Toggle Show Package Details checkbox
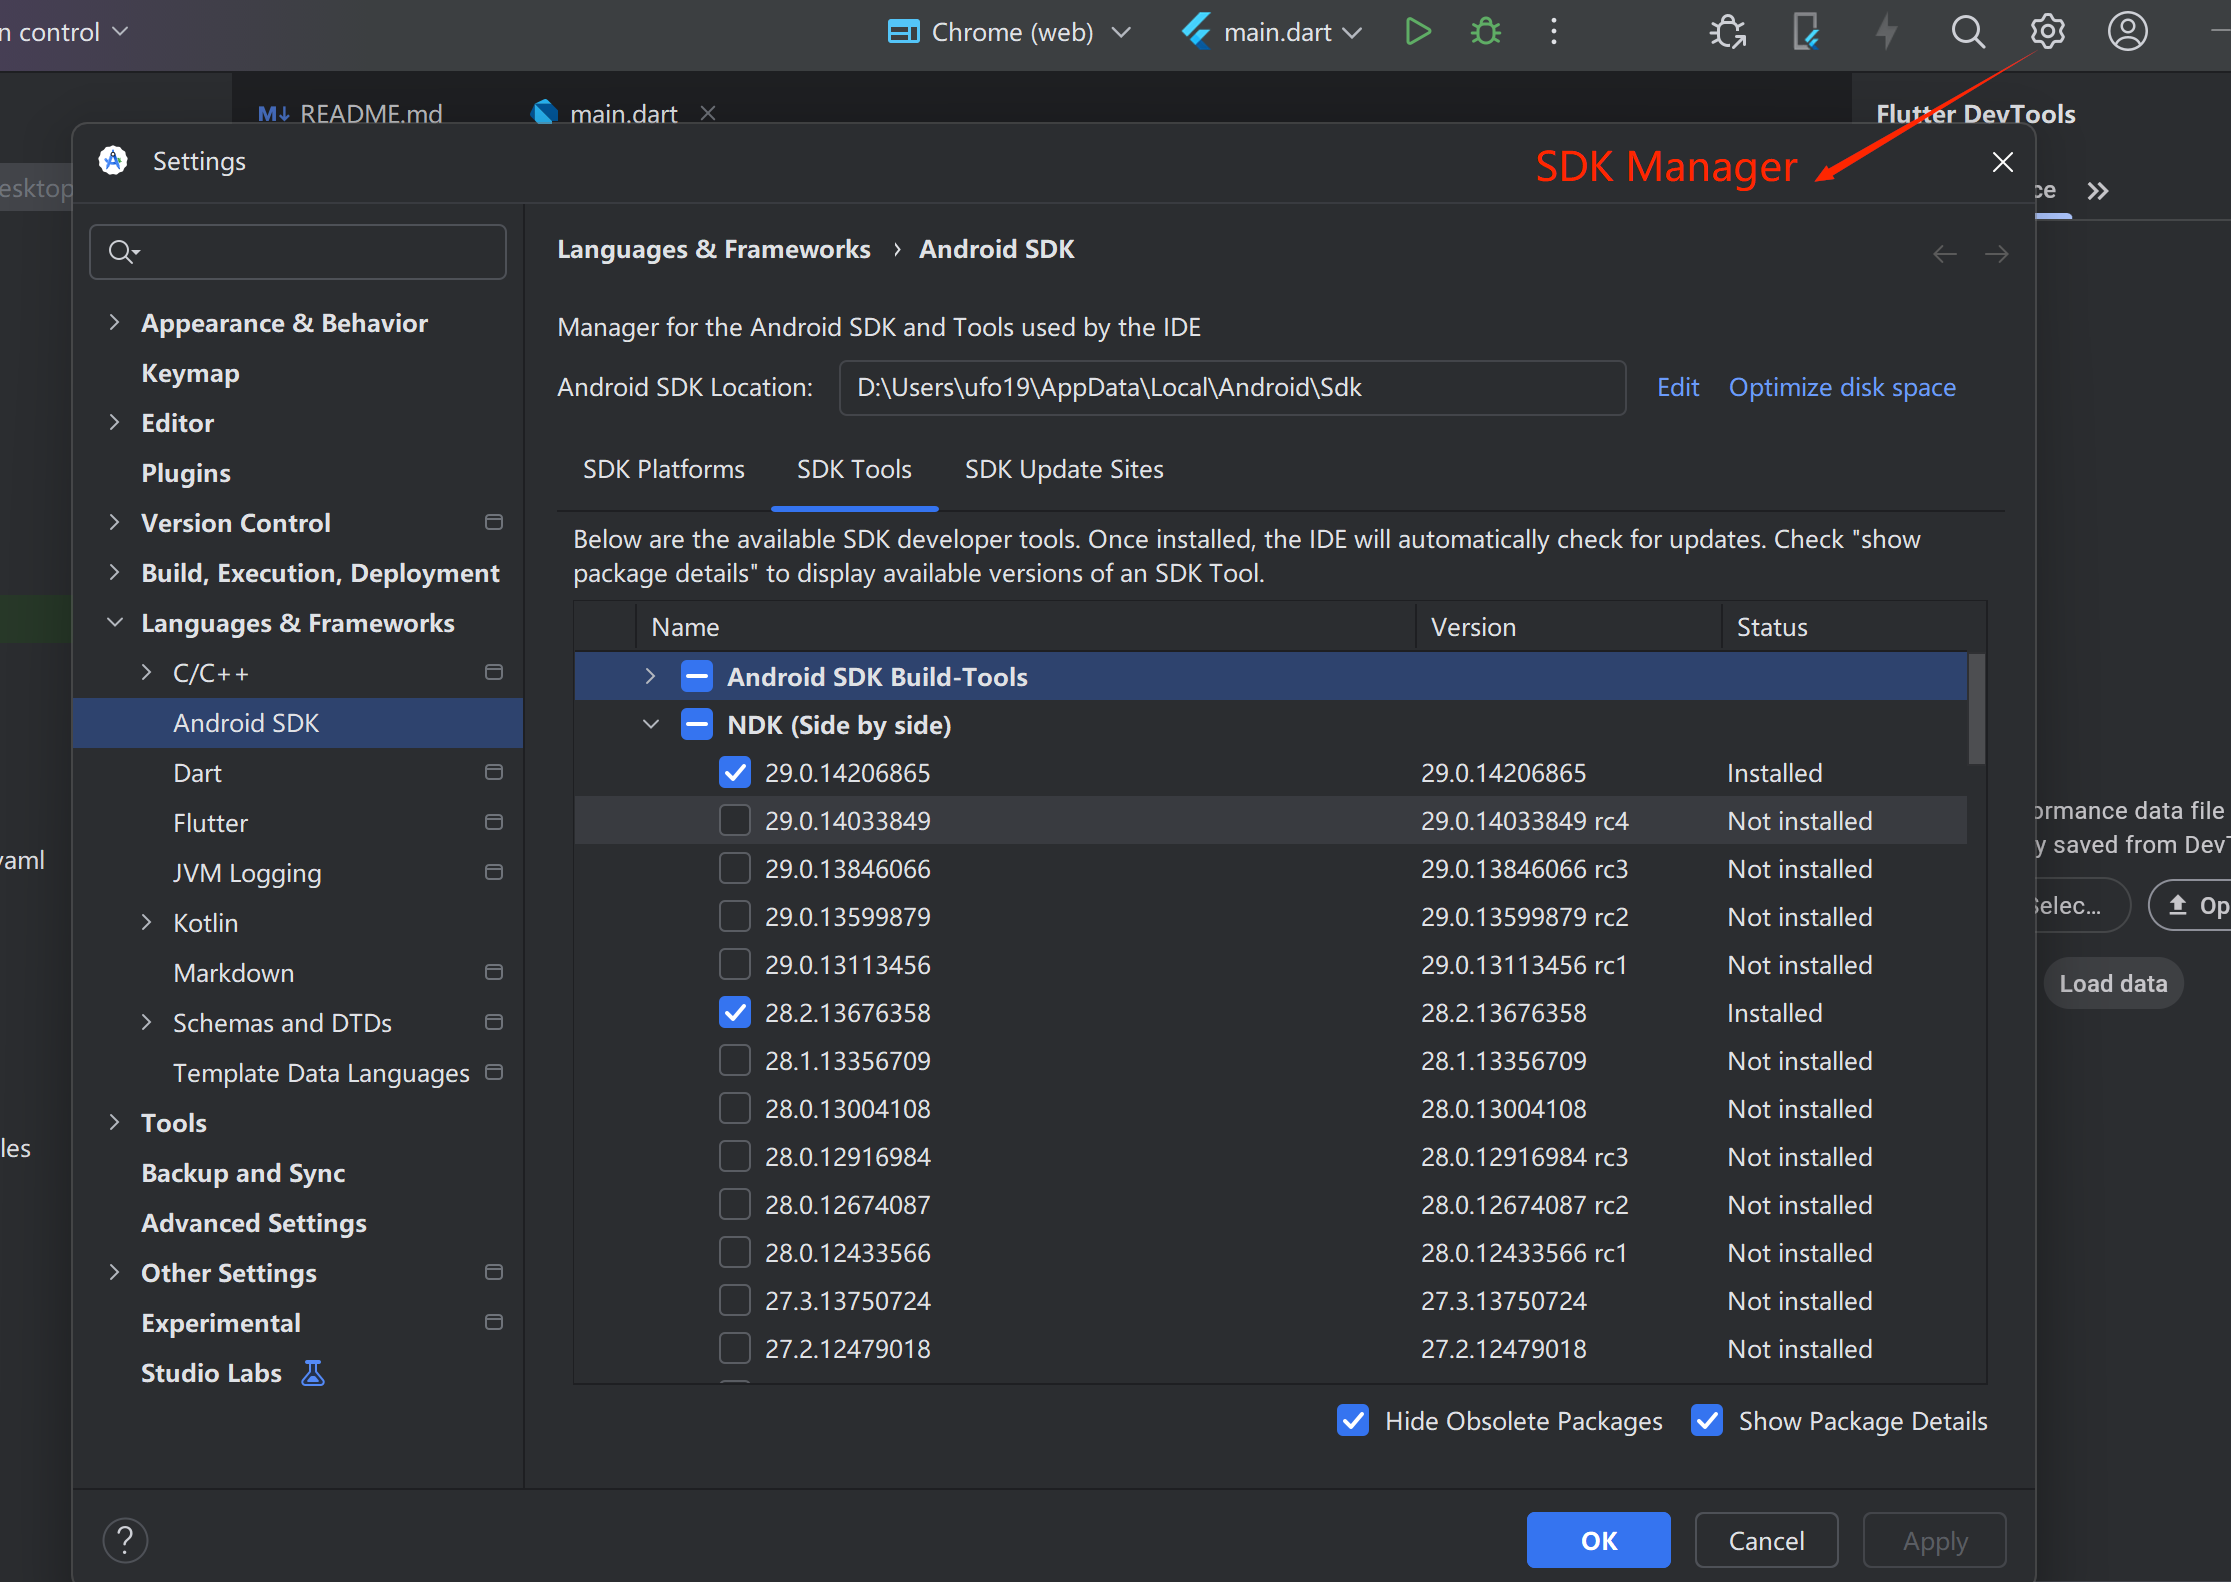 pyautogui.click(x=1707, y=1420)
